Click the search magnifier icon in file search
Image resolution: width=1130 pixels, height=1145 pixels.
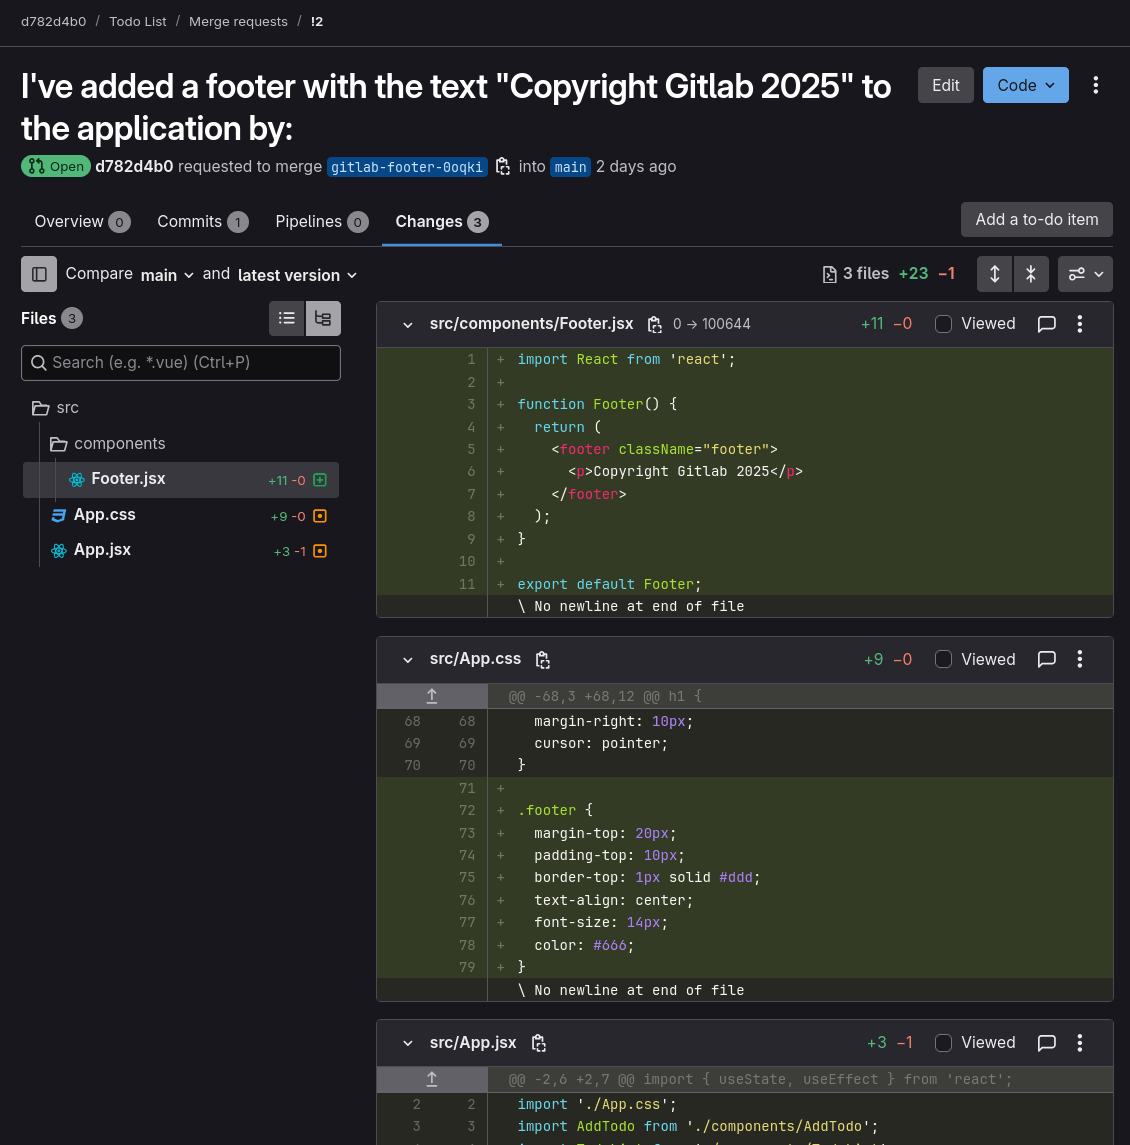point(39,363)
